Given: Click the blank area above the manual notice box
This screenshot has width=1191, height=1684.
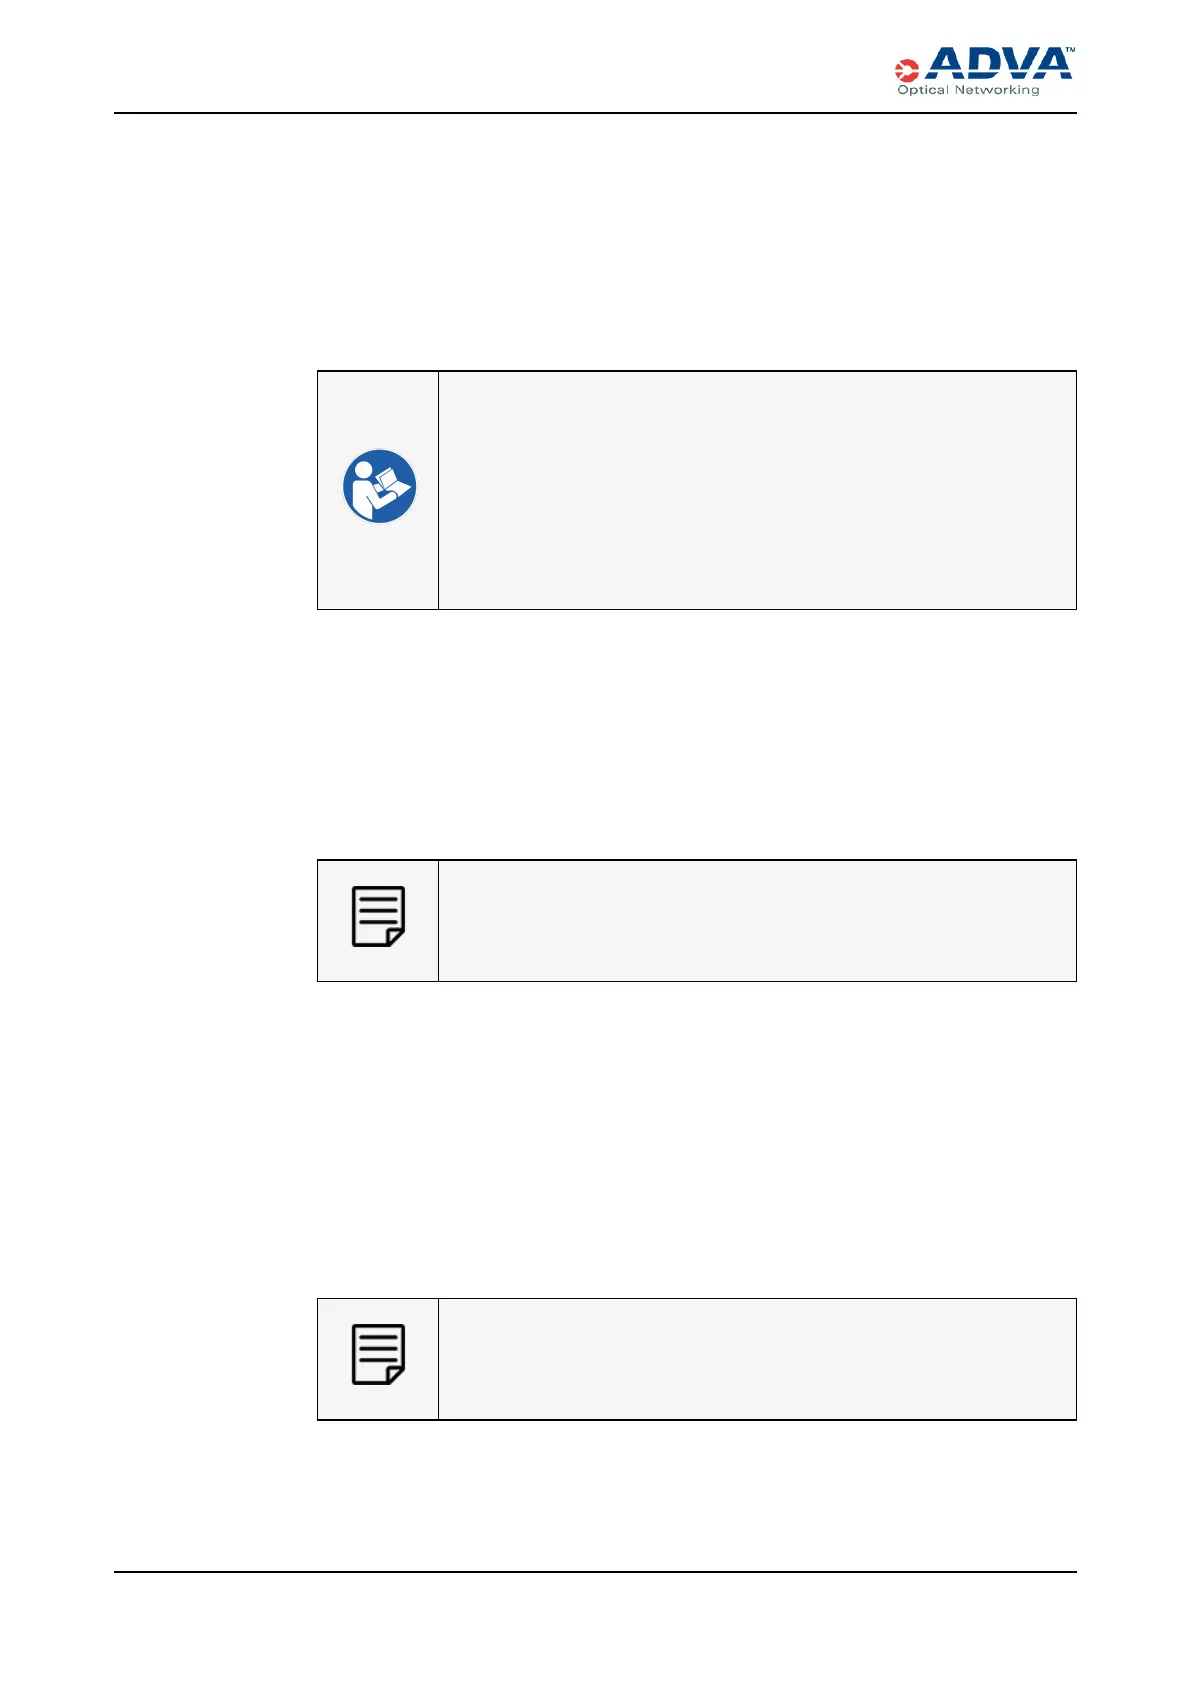Looking at the screenshot, I should pyautogui.click(x=695, y=250).
